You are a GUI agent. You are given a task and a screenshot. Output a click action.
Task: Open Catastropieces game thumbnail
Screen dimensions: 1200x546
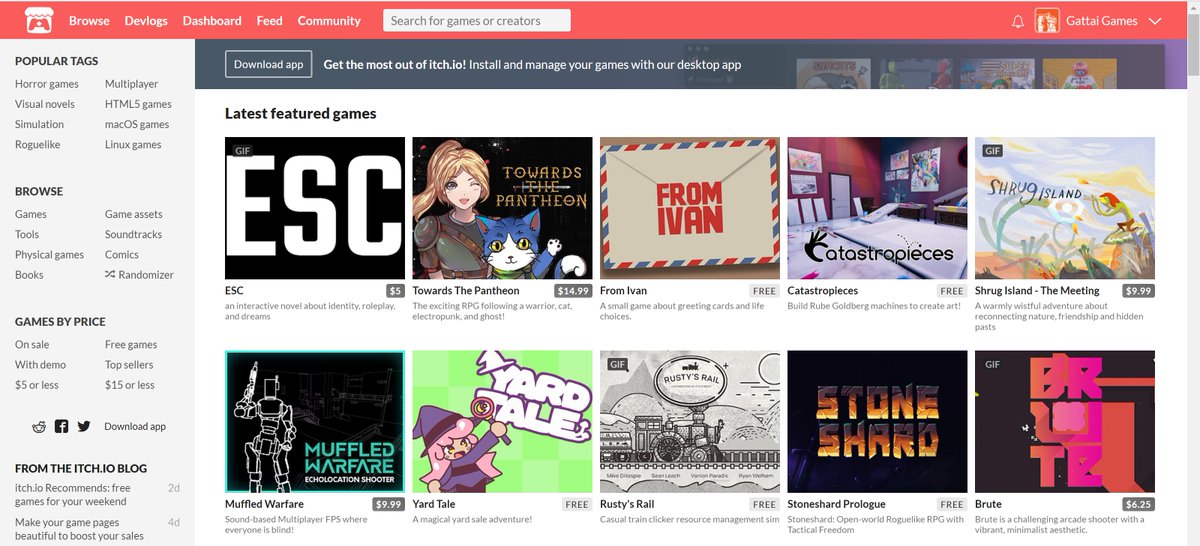877,208
